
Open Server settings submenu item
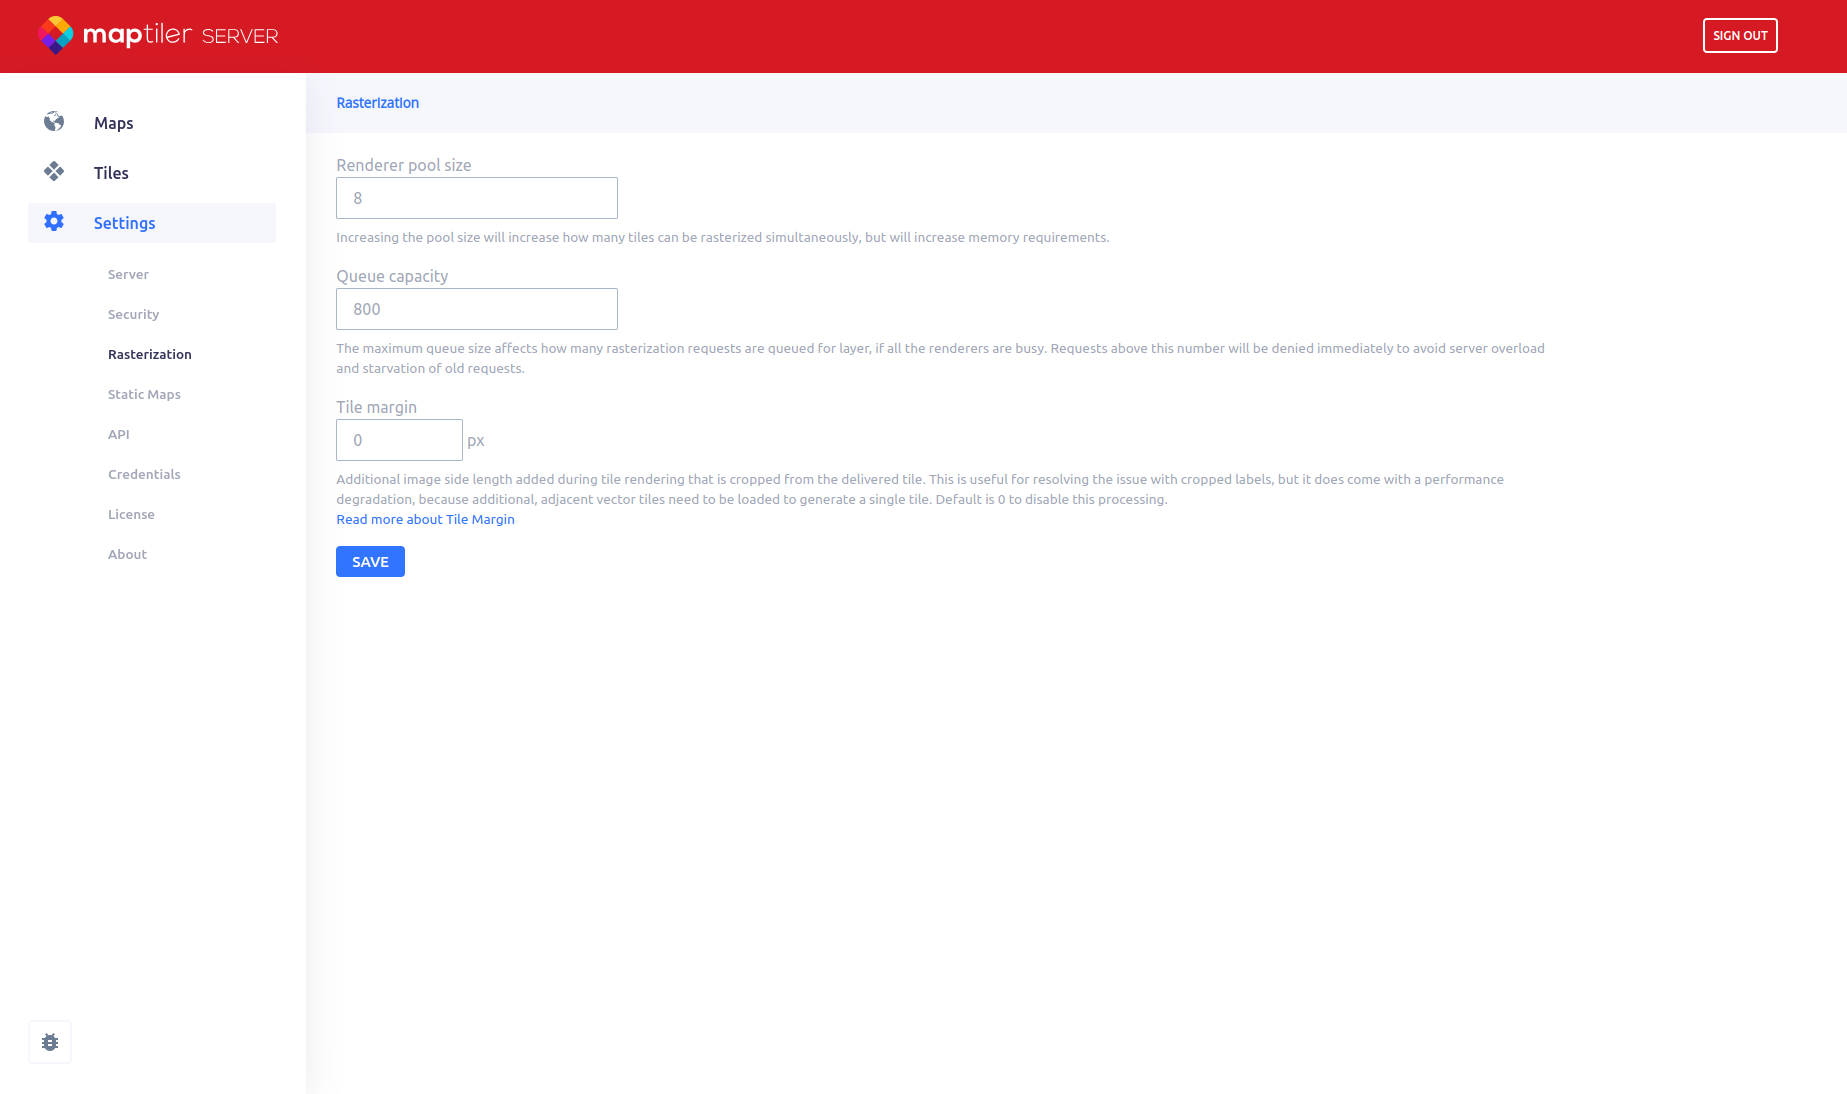tap(128, 274)
